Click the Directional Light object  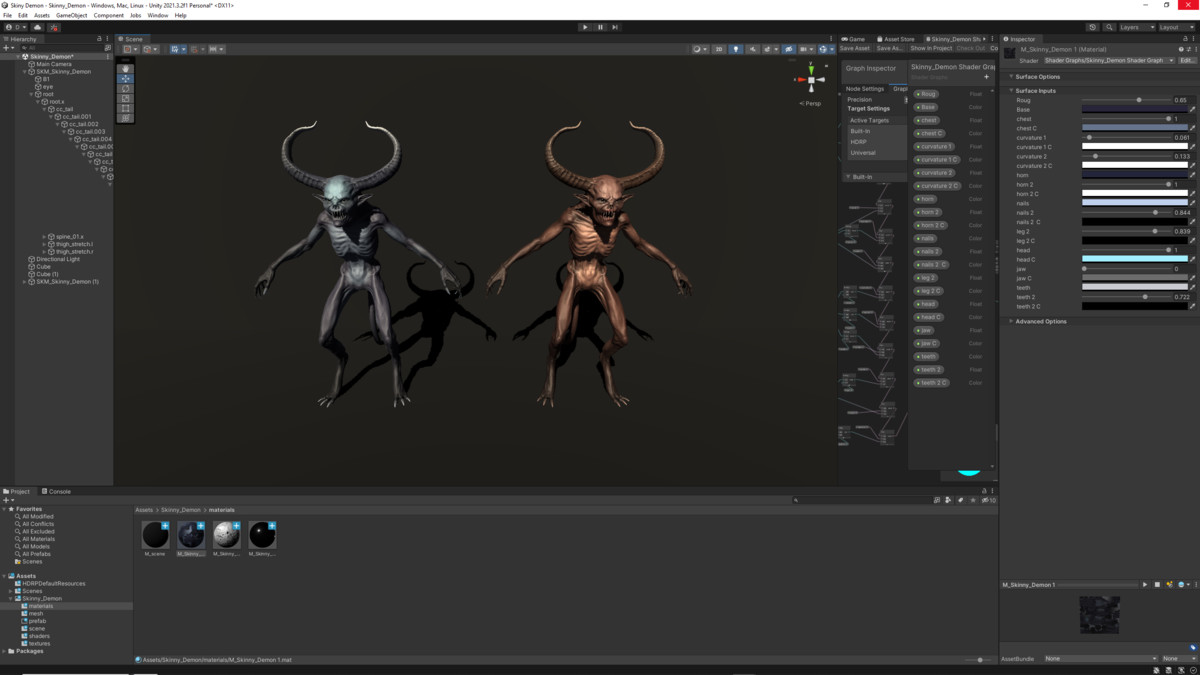[x=58, y=259]
